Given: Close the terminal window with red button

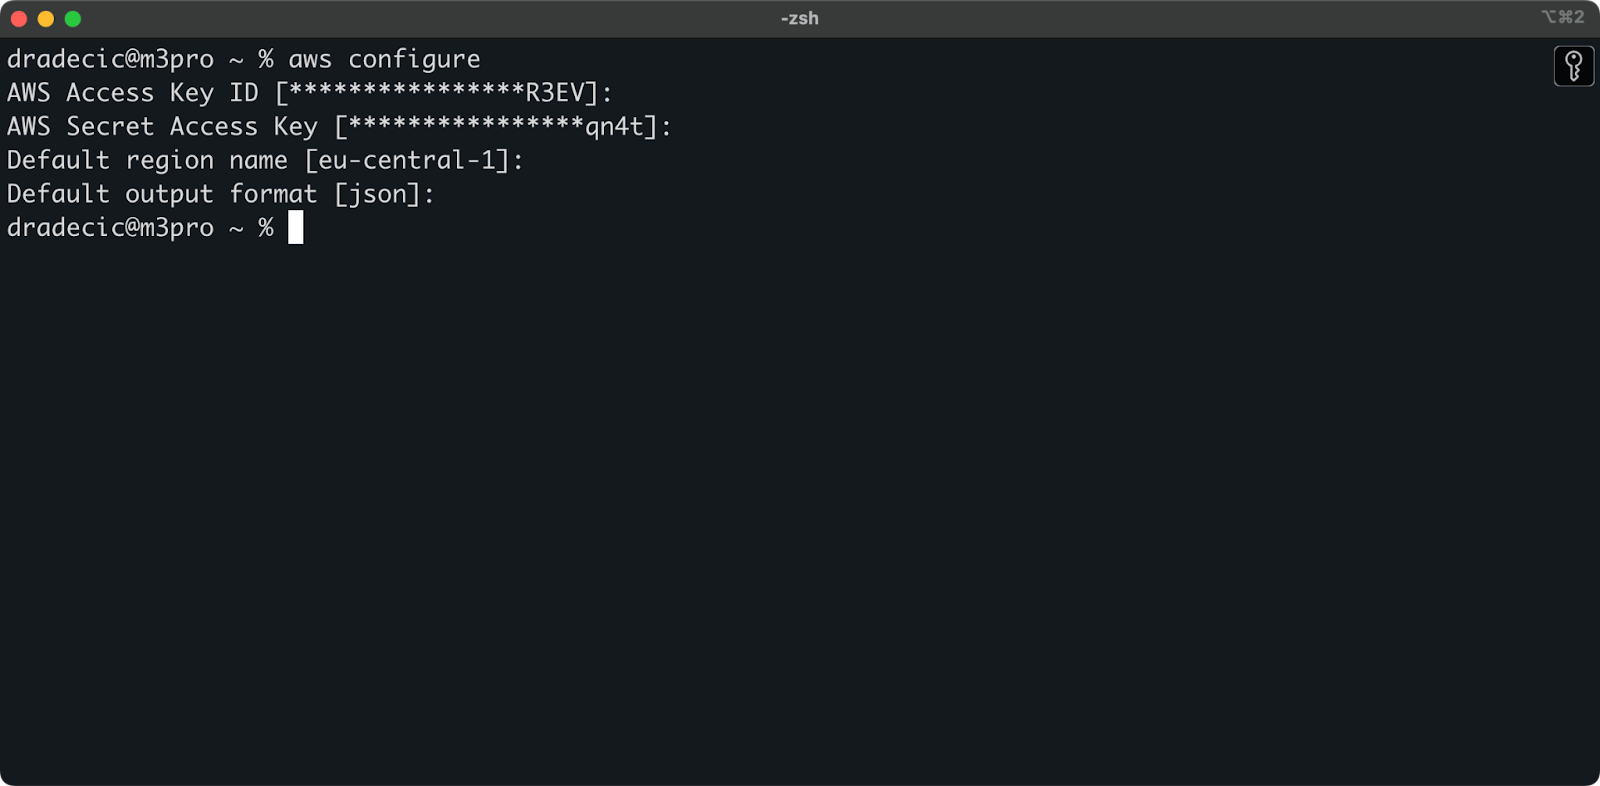Looking at the screenshot, I should click(x=19, y=19).
